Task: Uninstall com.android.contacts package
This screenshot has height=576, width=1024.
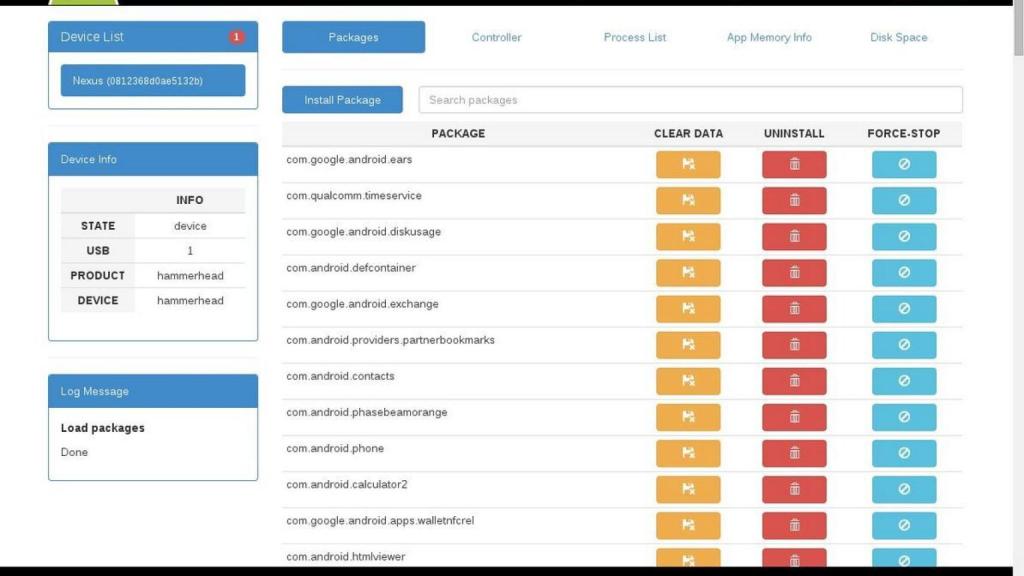Action: (x=794, y=380)
